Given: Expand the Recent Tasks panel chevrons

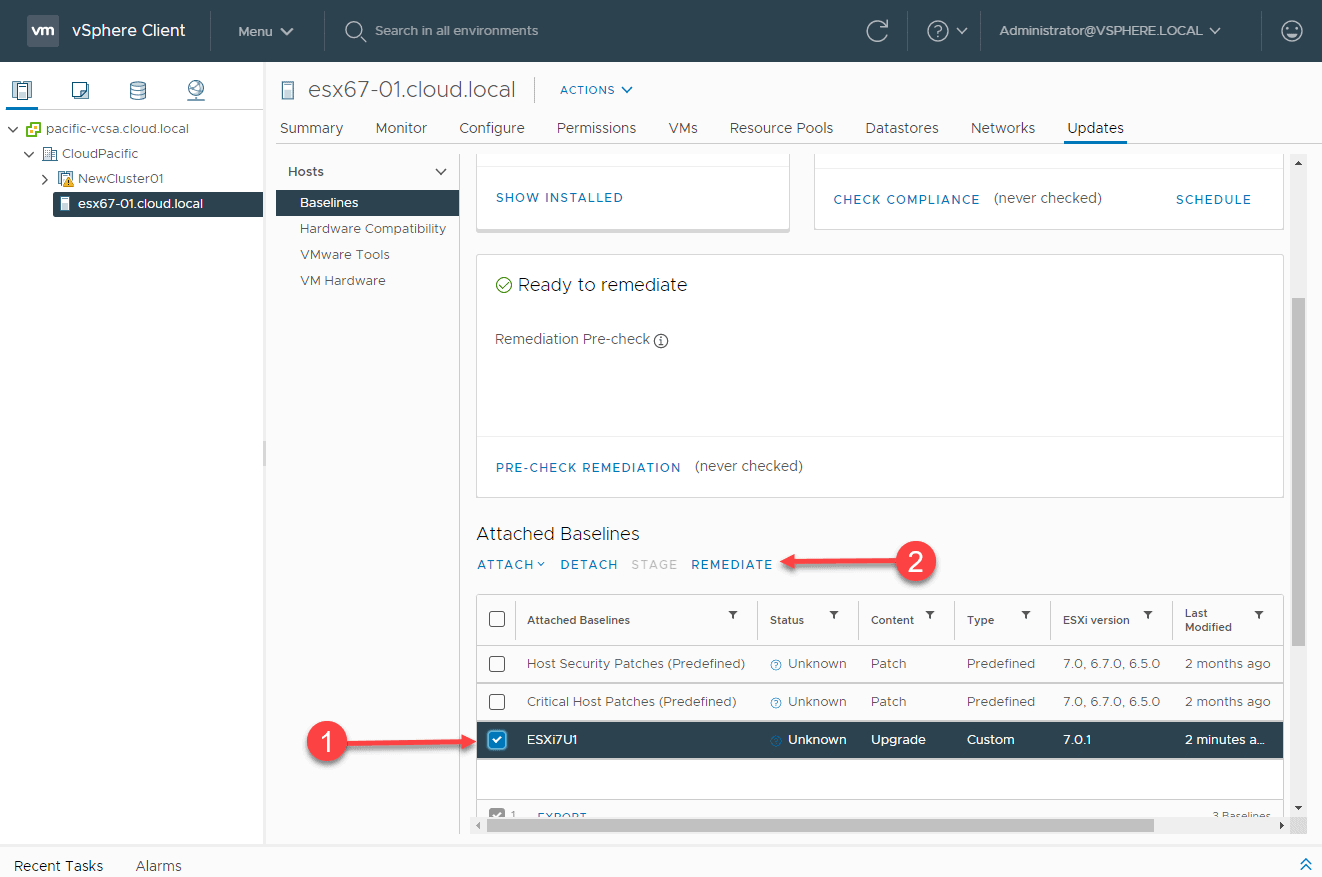Looking at the screenshot, I should [1305, 864].
